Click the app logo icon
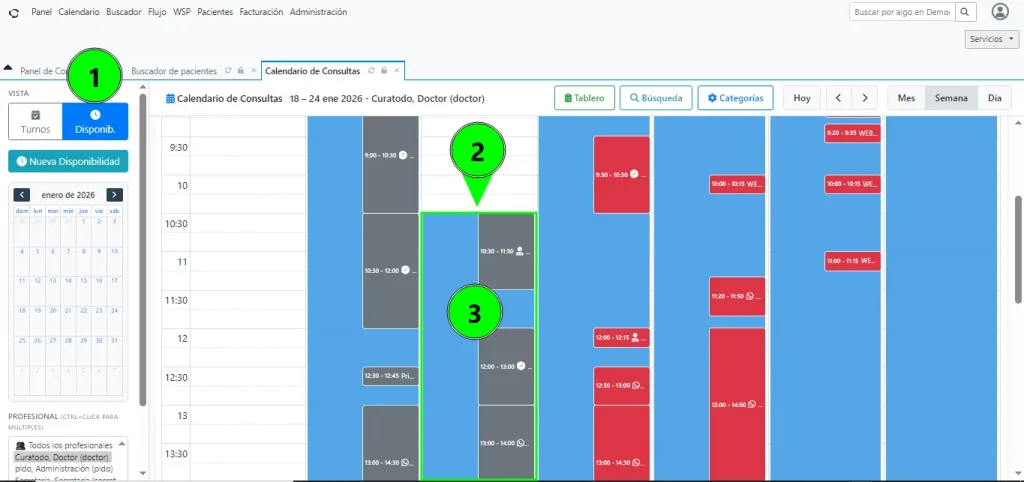Viewport: 1024px width, 482px height. tap(14, 12)
